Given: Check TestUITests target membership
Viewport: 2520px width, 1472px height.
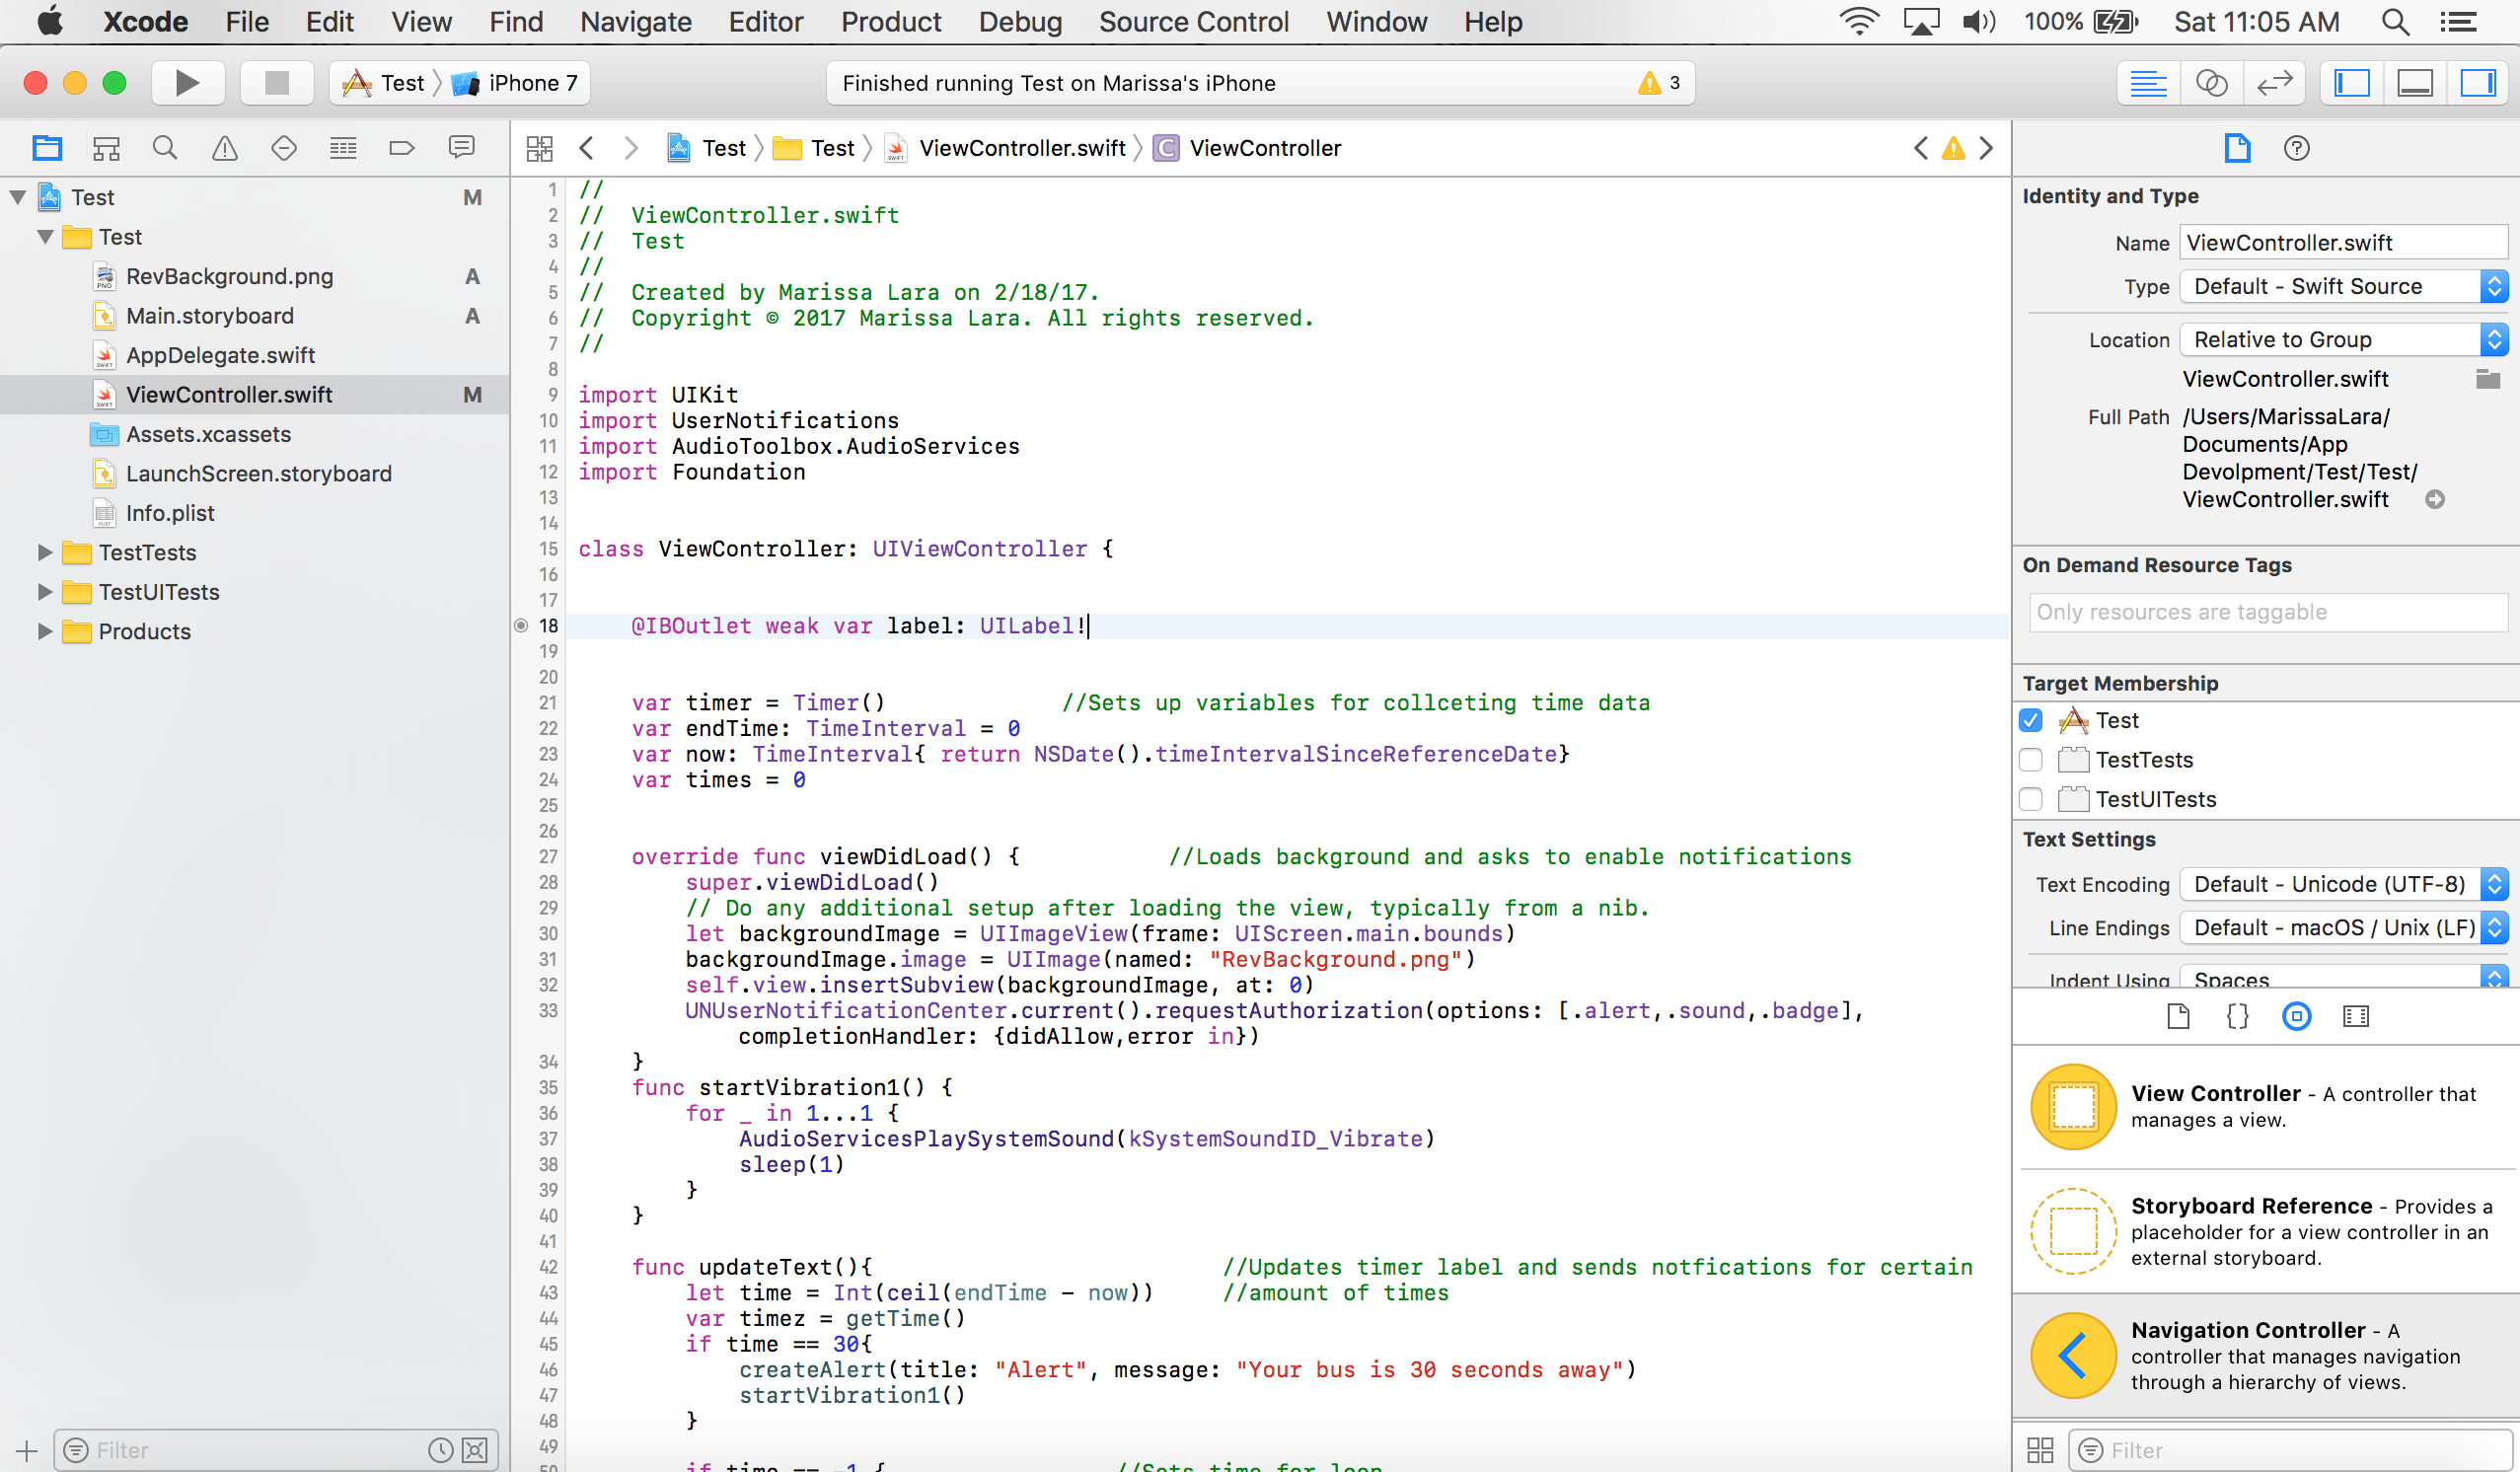Looking at the screenshot, I should click(2031, 799).
